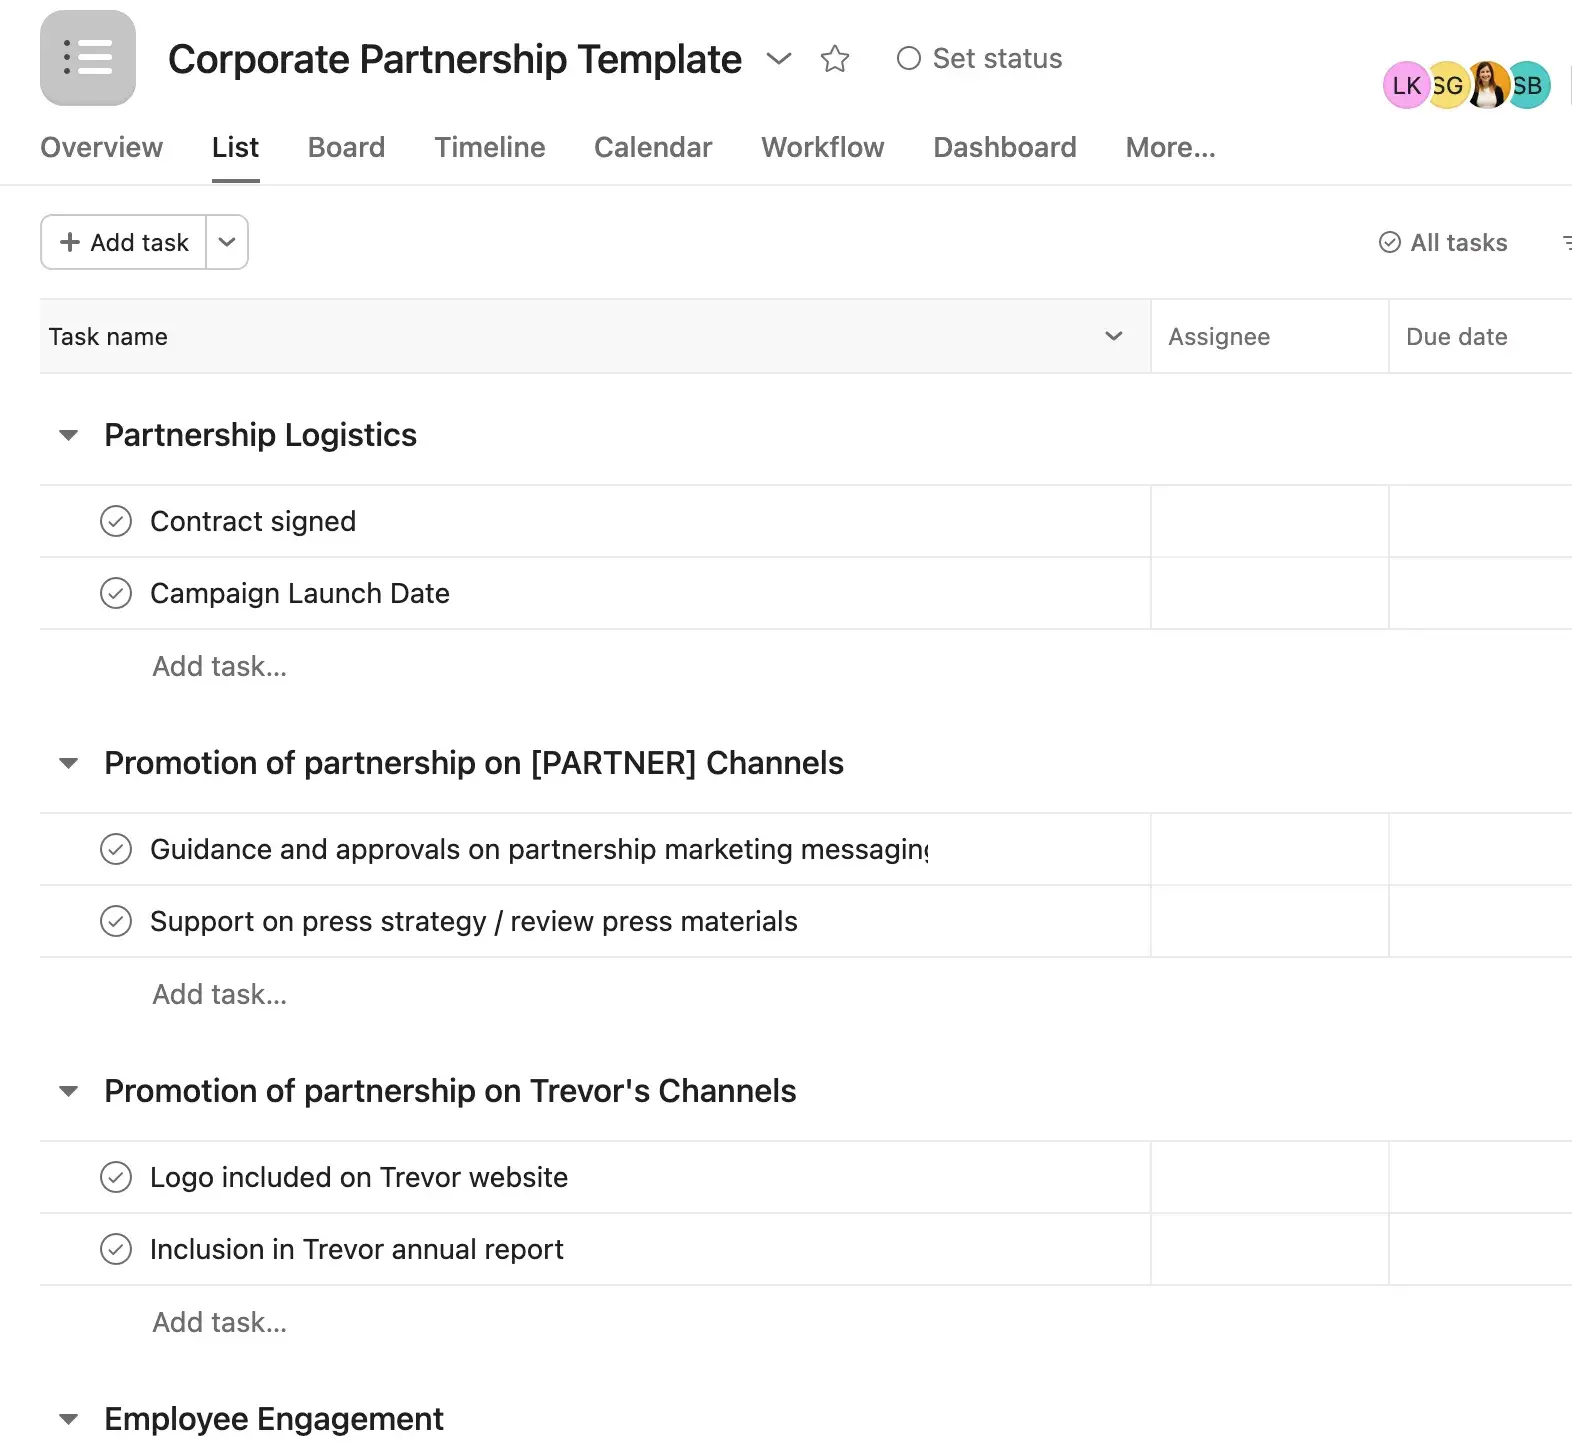Star the Corporate Partnership Template project

(835, 59)
